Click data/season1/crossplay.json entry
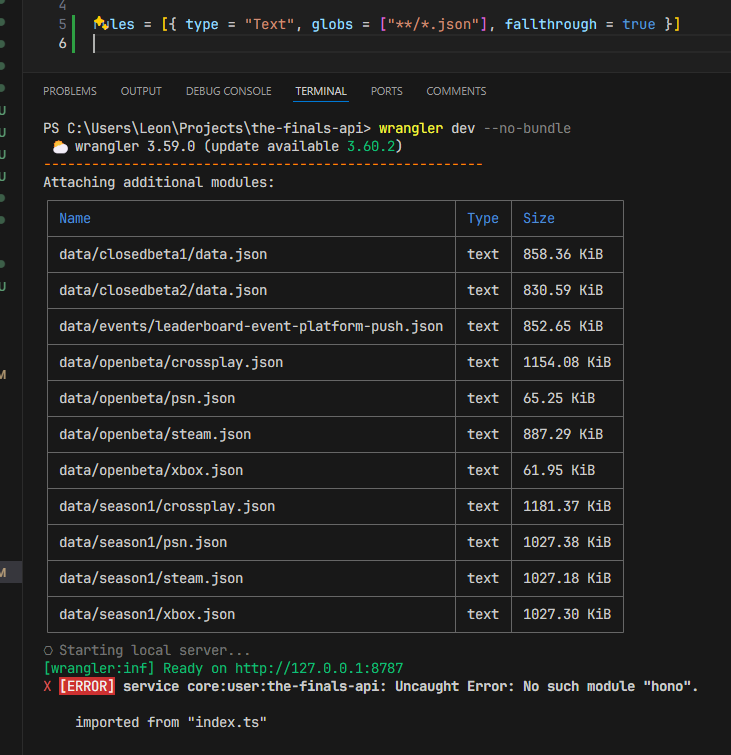 click(x=167, y=507)
